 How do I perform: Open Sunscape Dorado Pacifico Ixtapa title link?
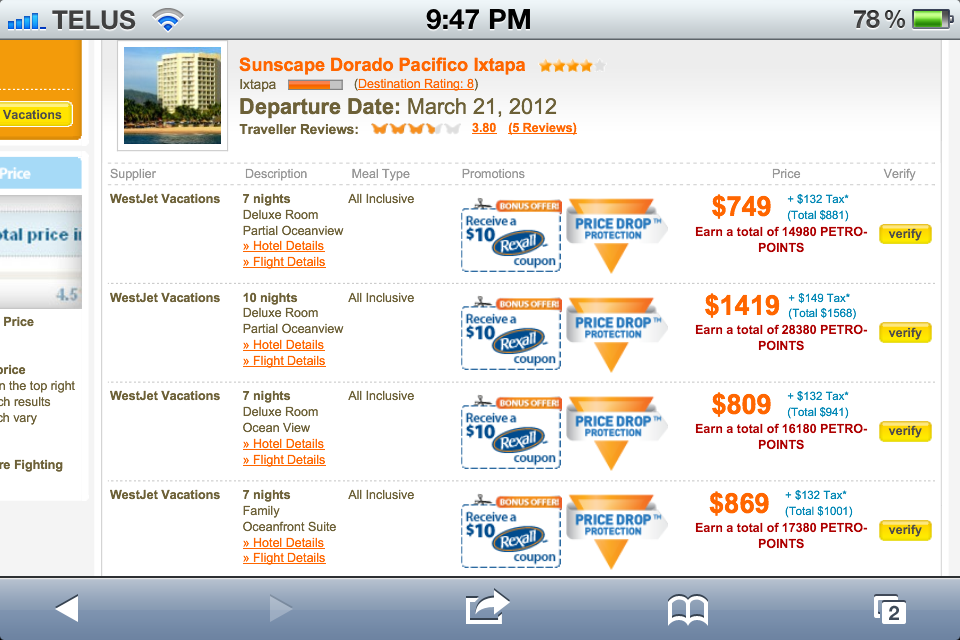click(x=382, y=65)
